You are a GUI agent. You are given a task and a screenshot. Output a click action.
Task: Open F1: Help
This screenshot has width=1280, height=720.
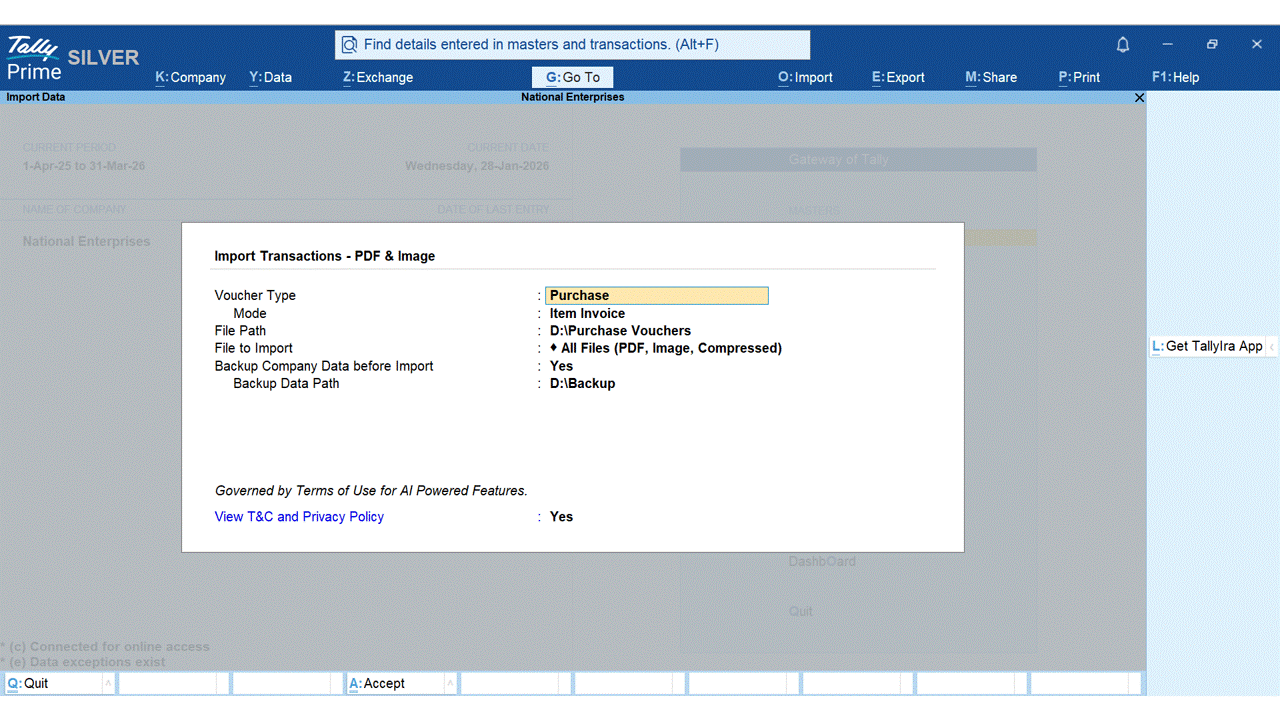pyautogui.click(x=1175, y=77)
